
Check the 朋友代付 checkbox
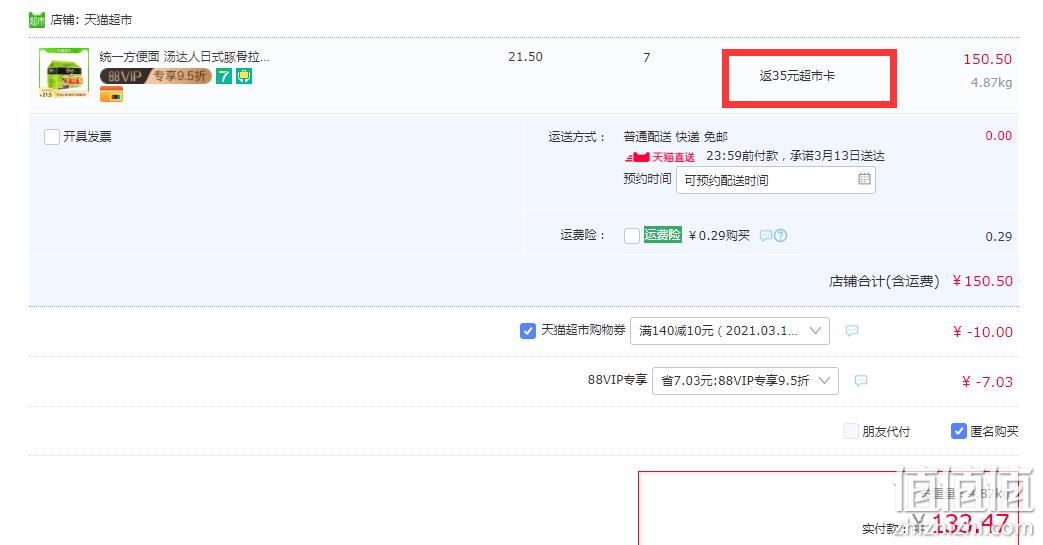click(x=851, y=431)
